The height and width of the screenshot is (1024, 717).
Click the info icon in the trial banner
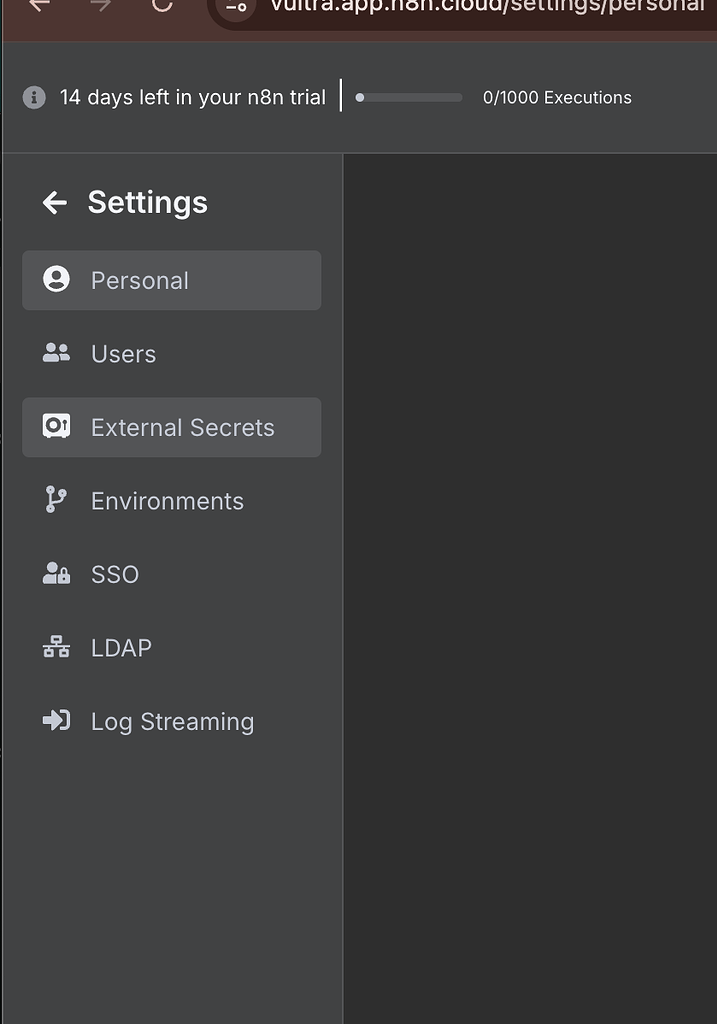[34, 97]
